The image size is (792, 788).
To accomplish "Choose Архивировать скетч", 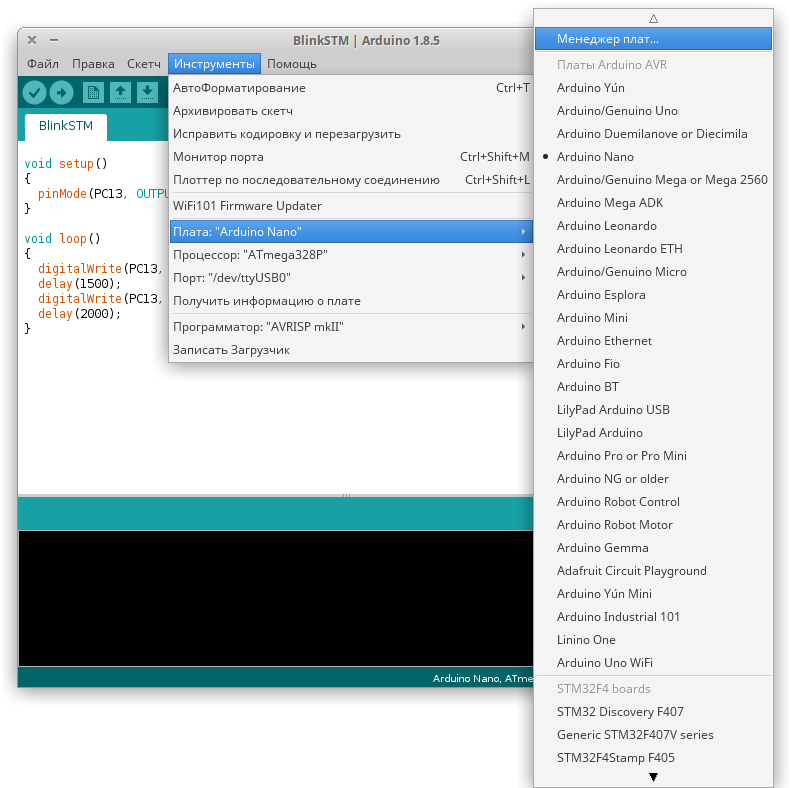I will tap(351, 111).
